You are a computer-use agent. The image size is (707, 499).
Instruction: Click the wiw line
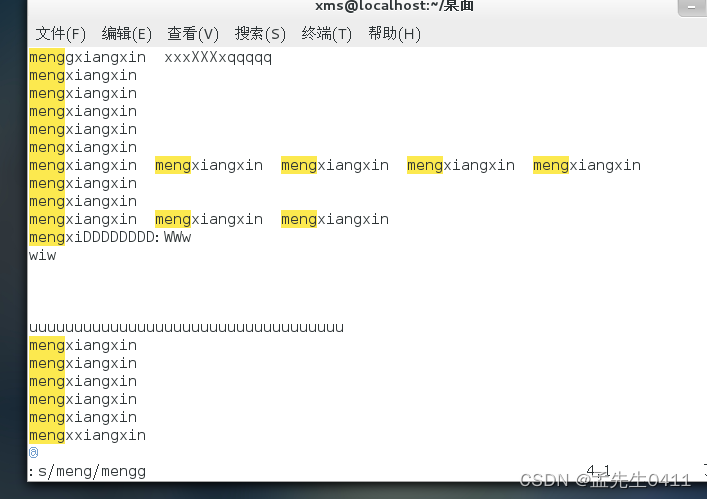[x=42, y=256]
